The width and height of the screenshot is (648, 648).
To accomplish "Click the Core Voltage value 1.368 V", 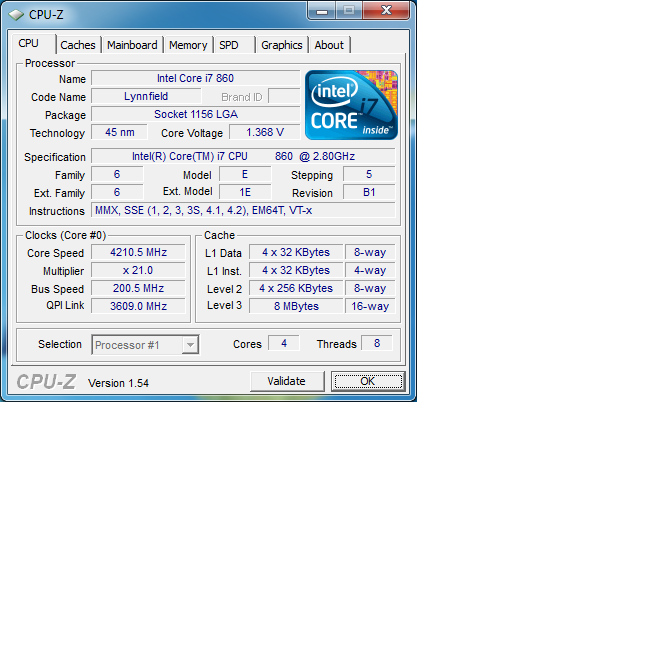I will coord(265,132).
